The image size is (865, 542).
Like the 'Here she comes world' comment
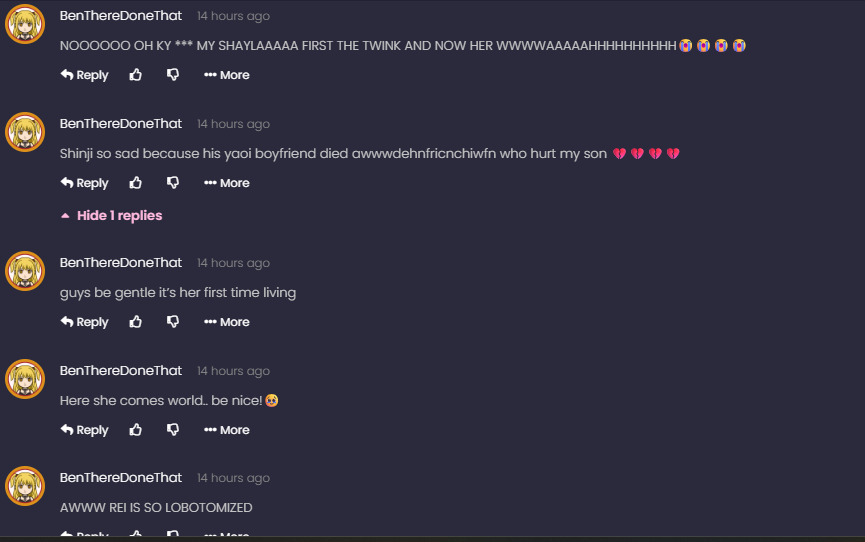point(136,429)
